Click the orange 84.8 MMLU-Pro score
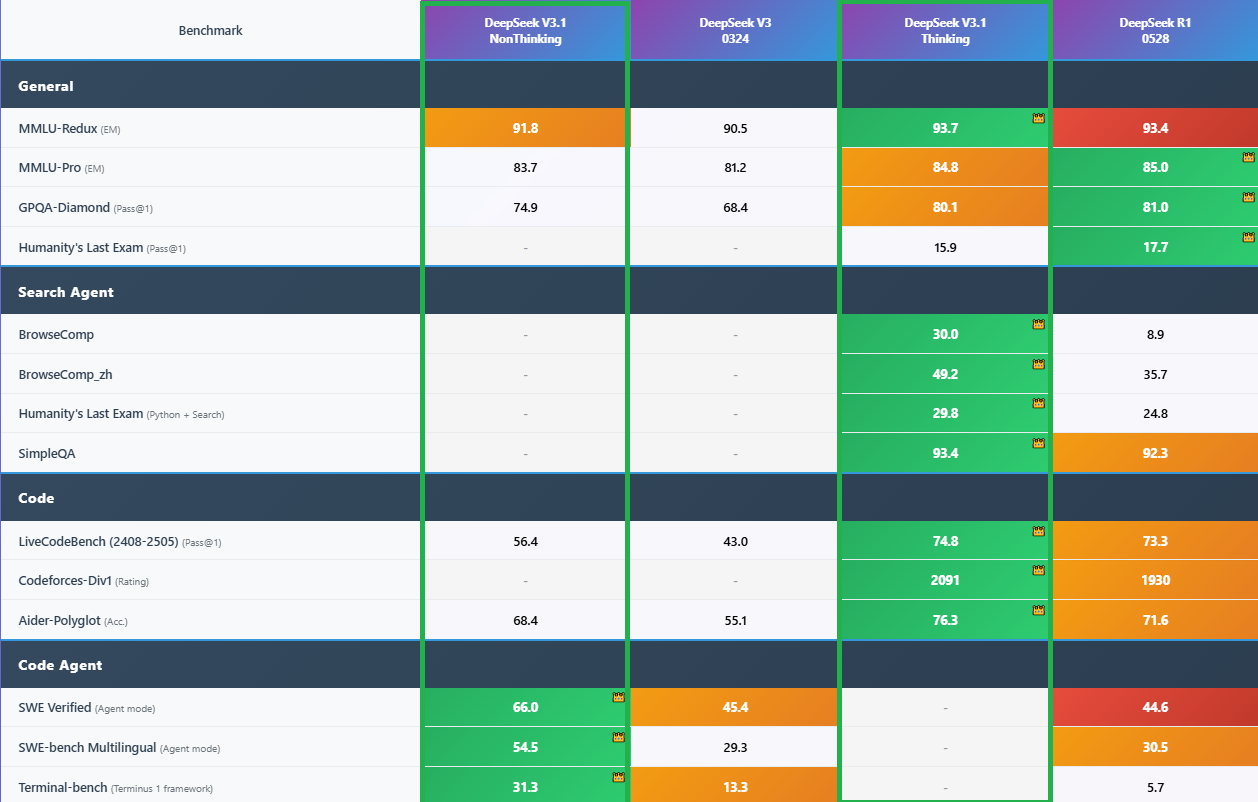 tap(945, 168)
